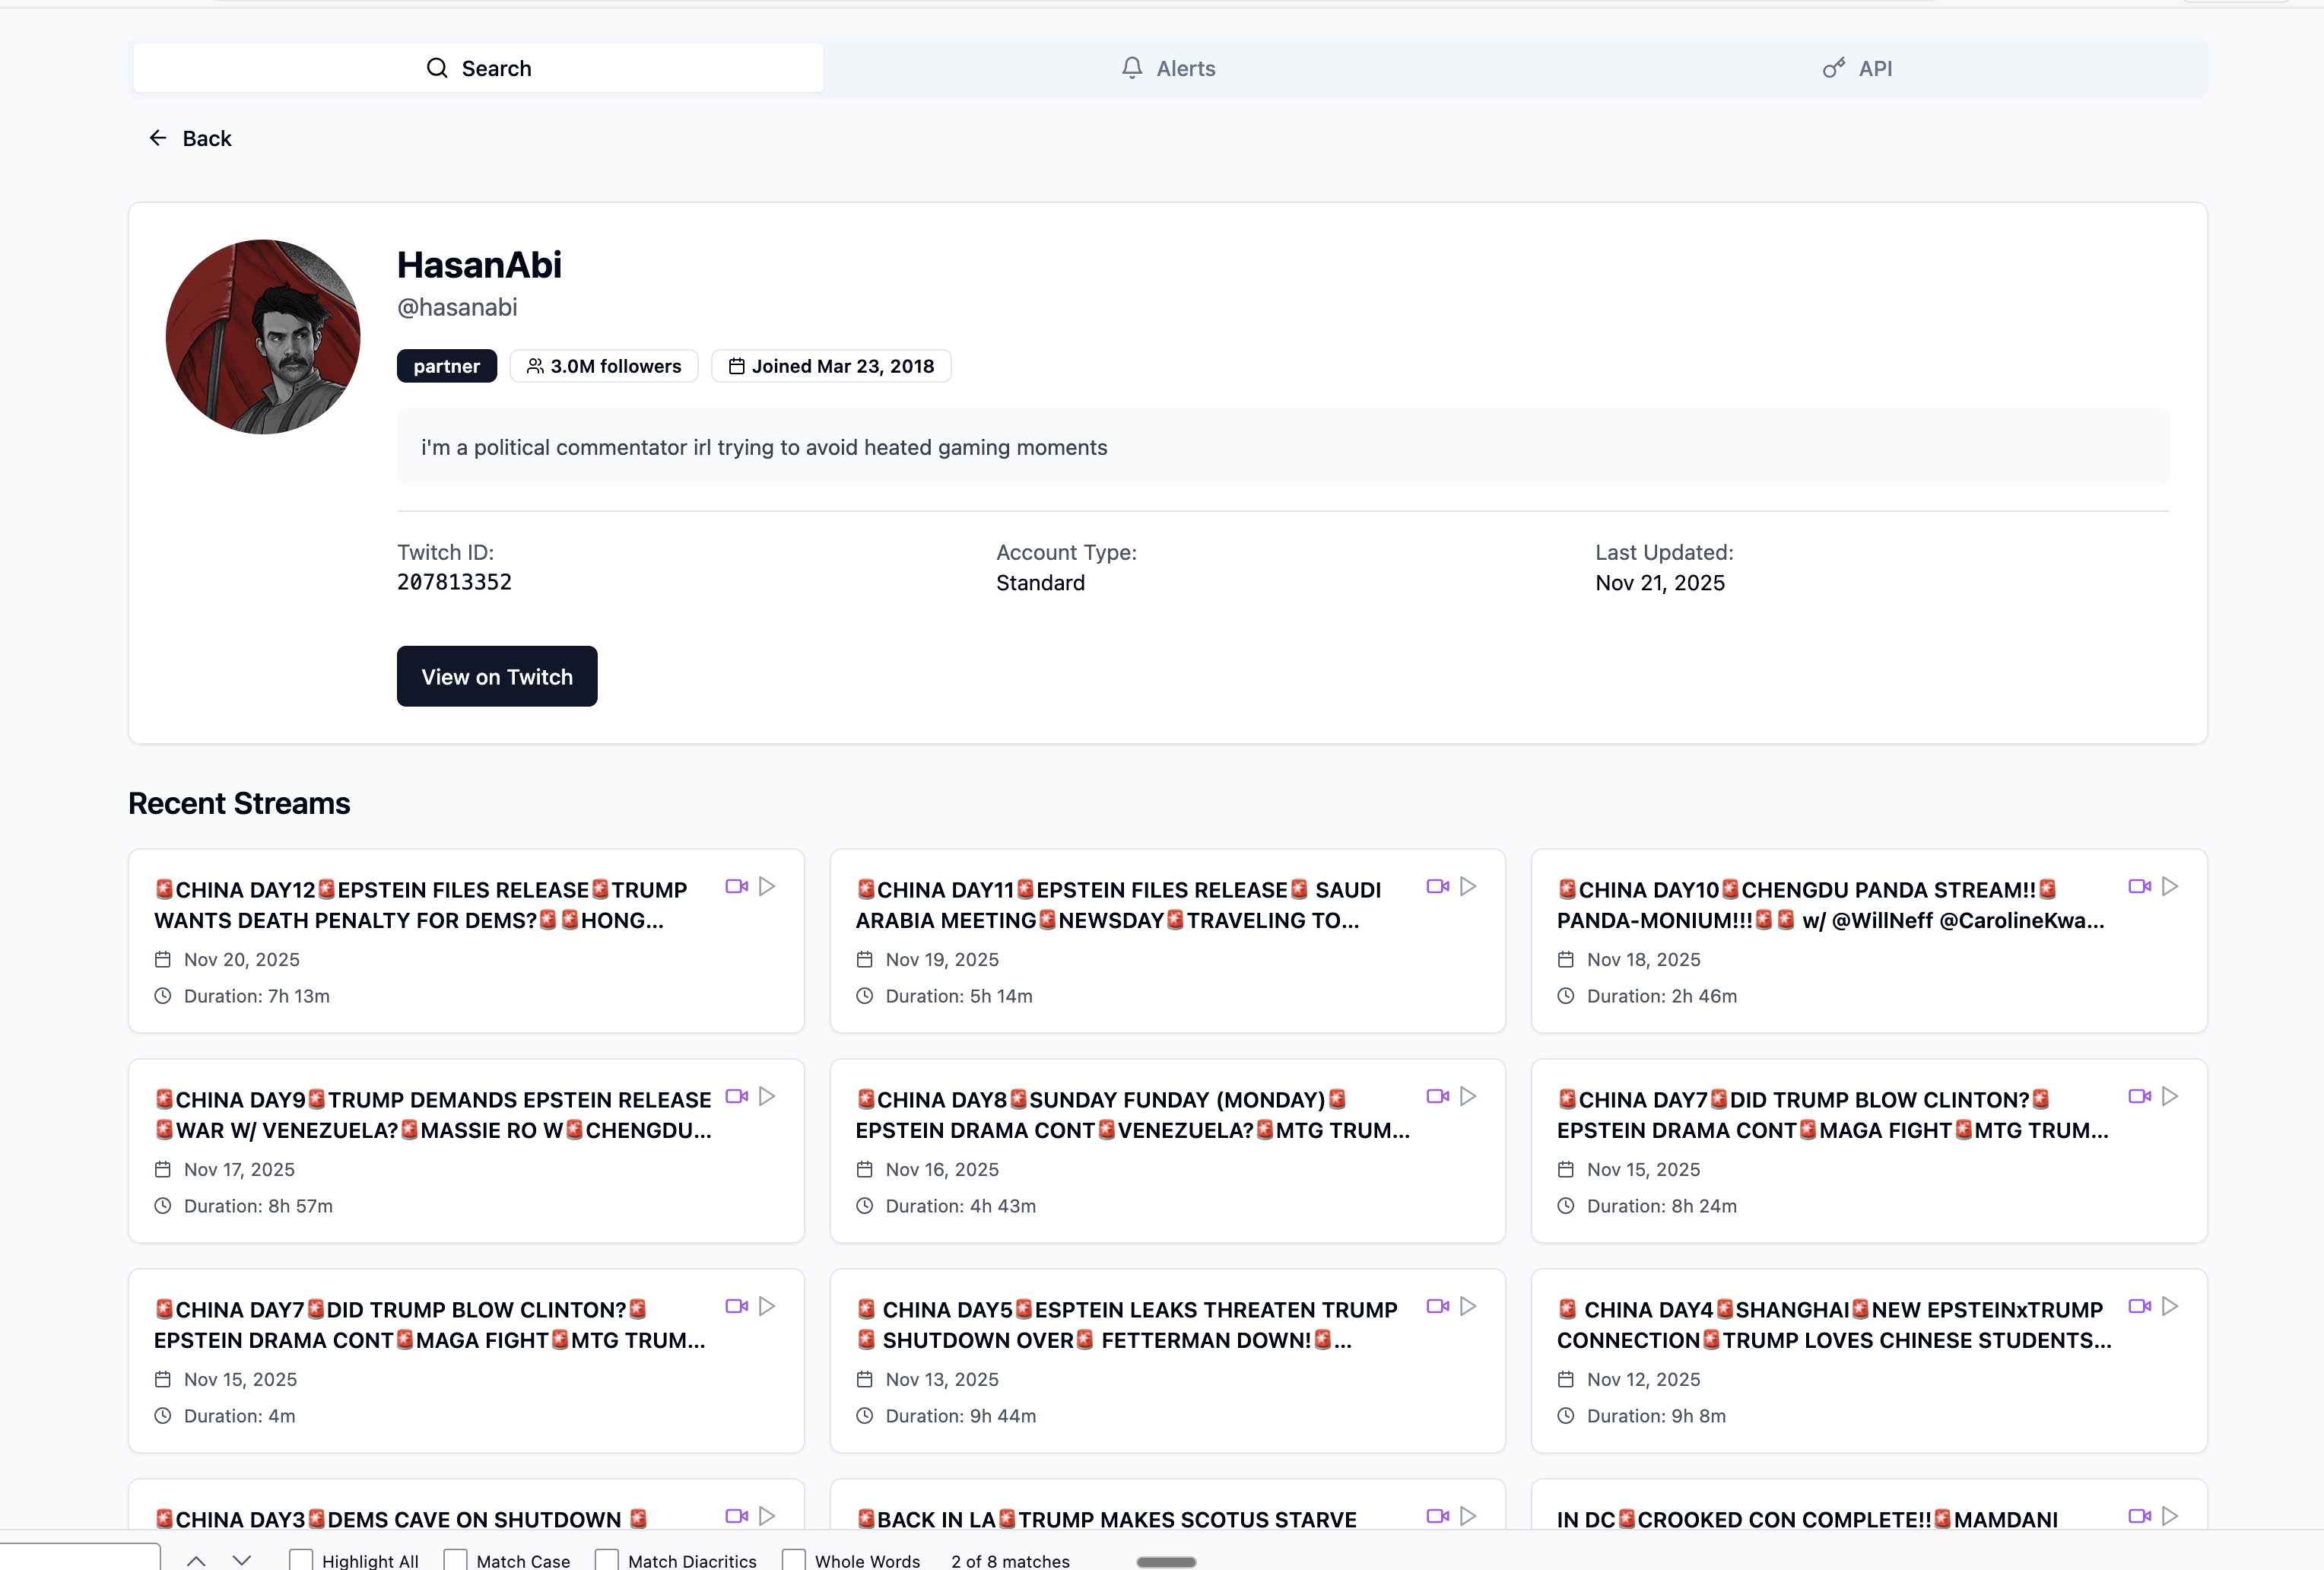
Task: Open the CHINA DAY12 stream title
Action: click(x=421, y=905)
